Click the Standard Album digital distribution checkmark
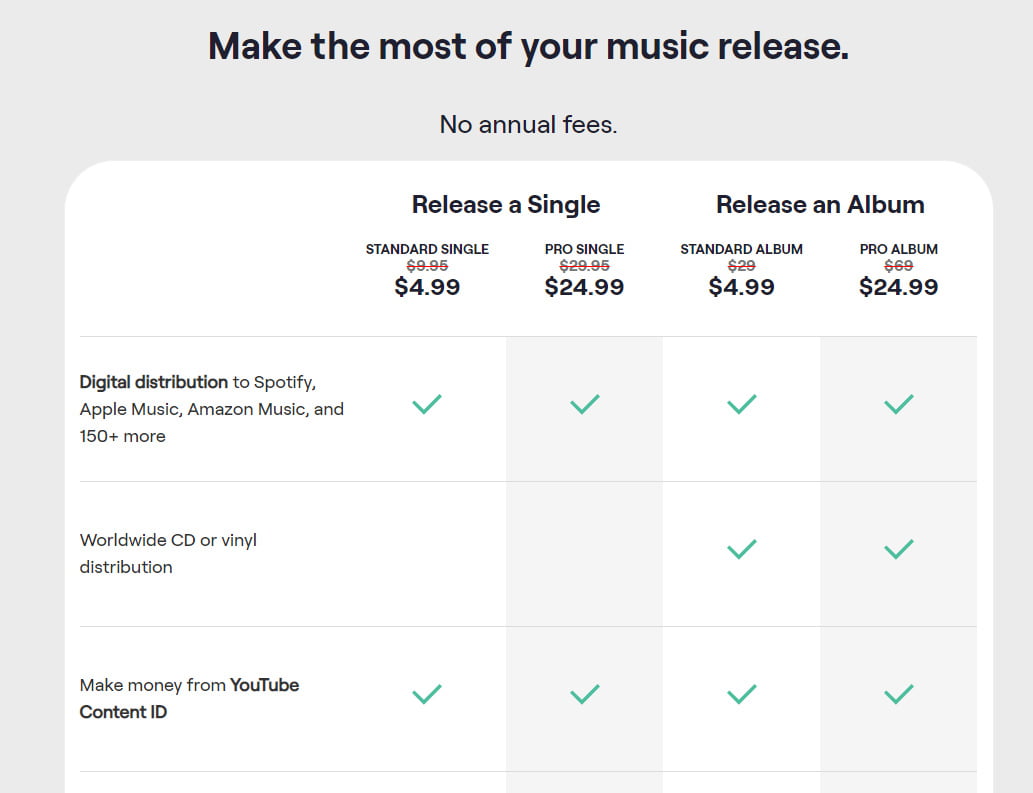Screen dimensions: 1033x793 [x=741, y=405]
